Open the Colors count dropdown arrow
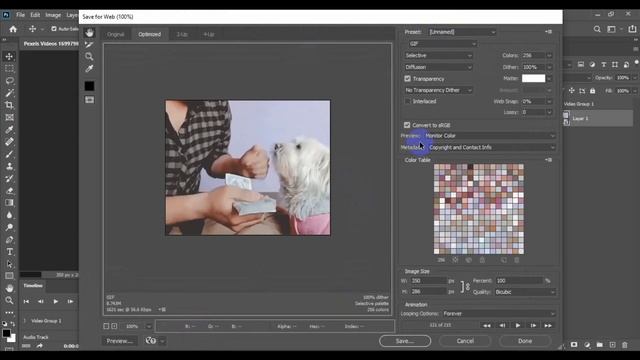The width and height of the screenshot is (640, 360). coord(549,56)
